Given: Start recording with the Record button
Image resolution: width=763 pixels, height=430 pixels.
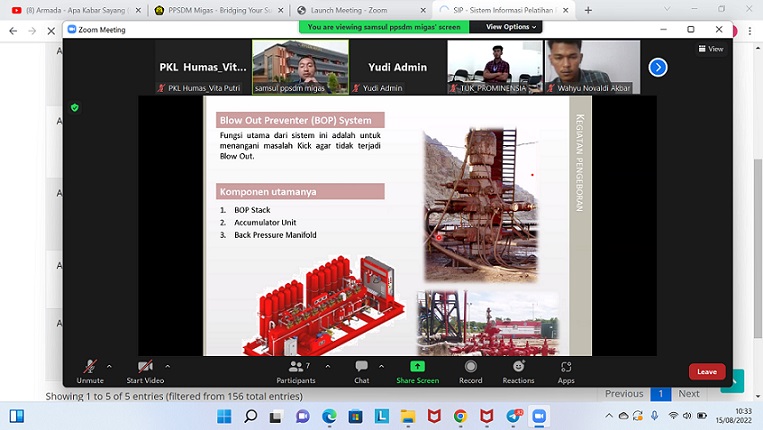Looking at the screenshot, I should click(470, 370).
